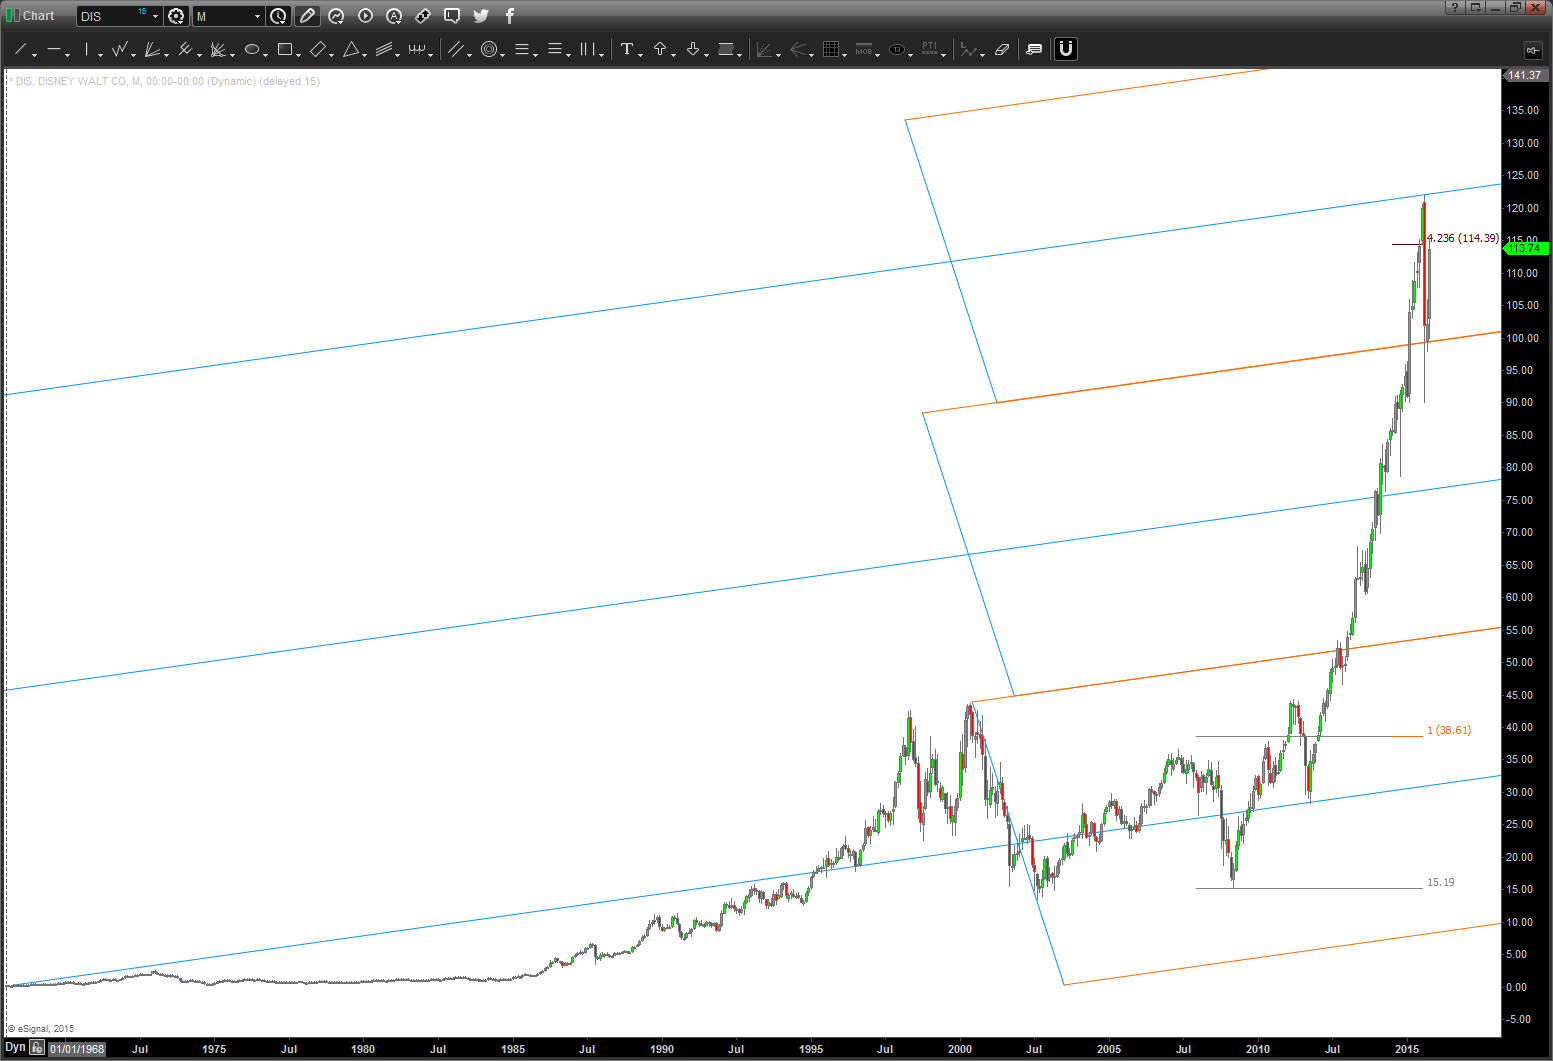Screen dimensions: 1553x1061
Task: Pick the Triangle drawing tool
Action: (x=351, y=49)
